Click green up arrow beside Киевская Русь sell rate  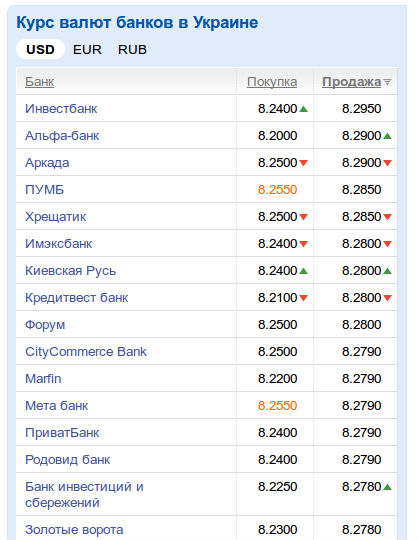point(387,271)
